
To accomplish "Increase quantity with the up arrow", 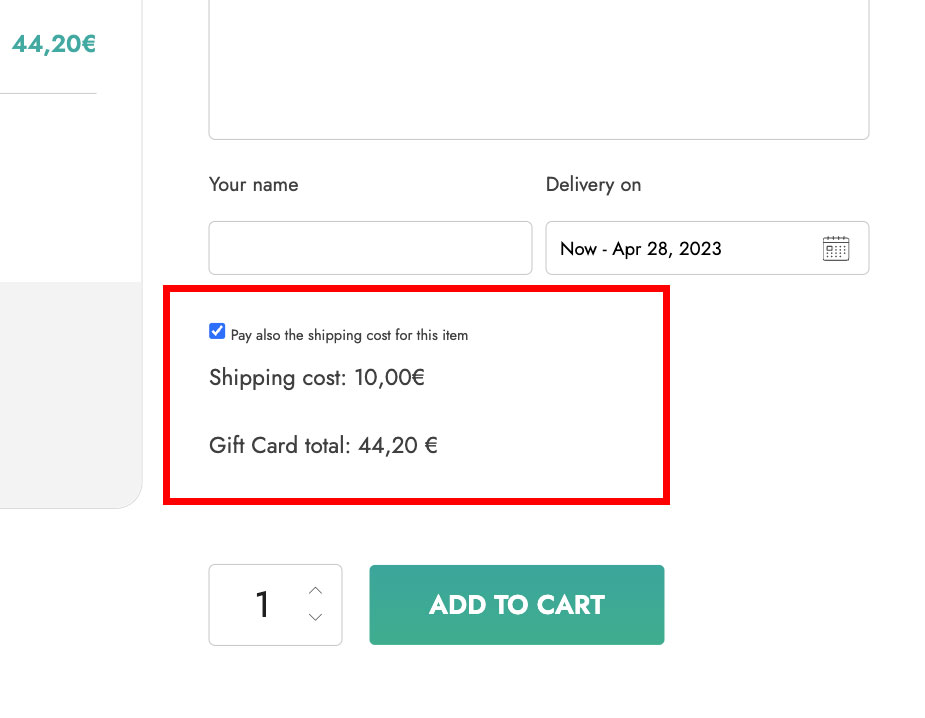I will coord(316,591).
